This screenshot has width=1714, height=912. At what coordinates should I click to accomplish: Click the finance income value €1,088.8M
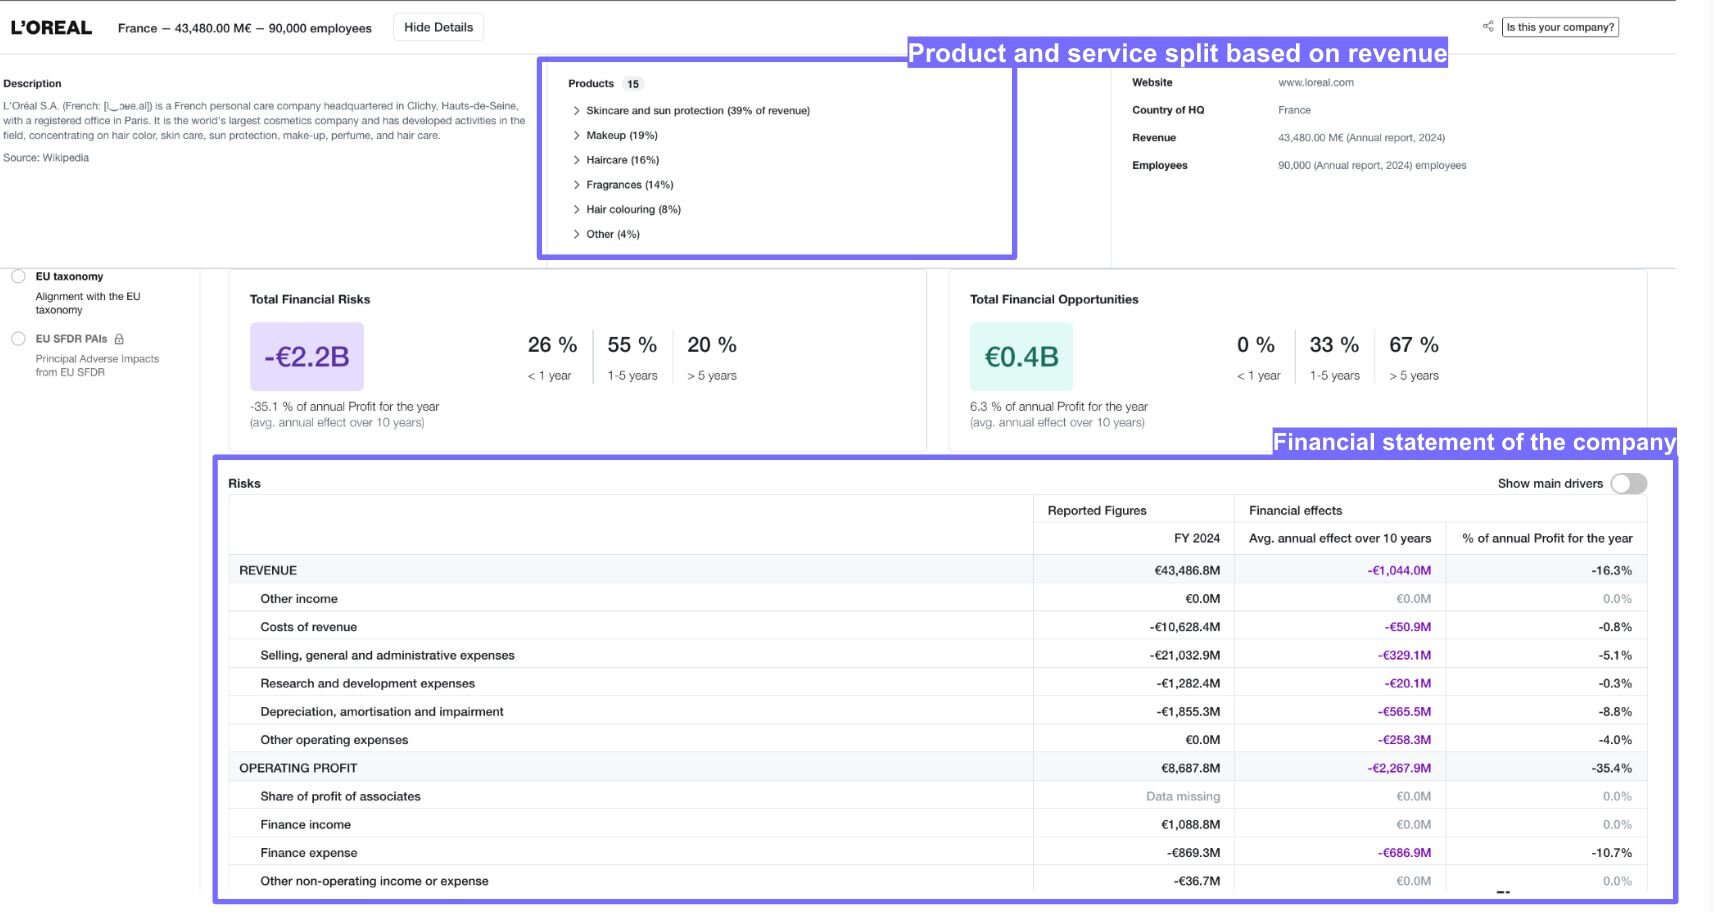tap(1190, 825)
